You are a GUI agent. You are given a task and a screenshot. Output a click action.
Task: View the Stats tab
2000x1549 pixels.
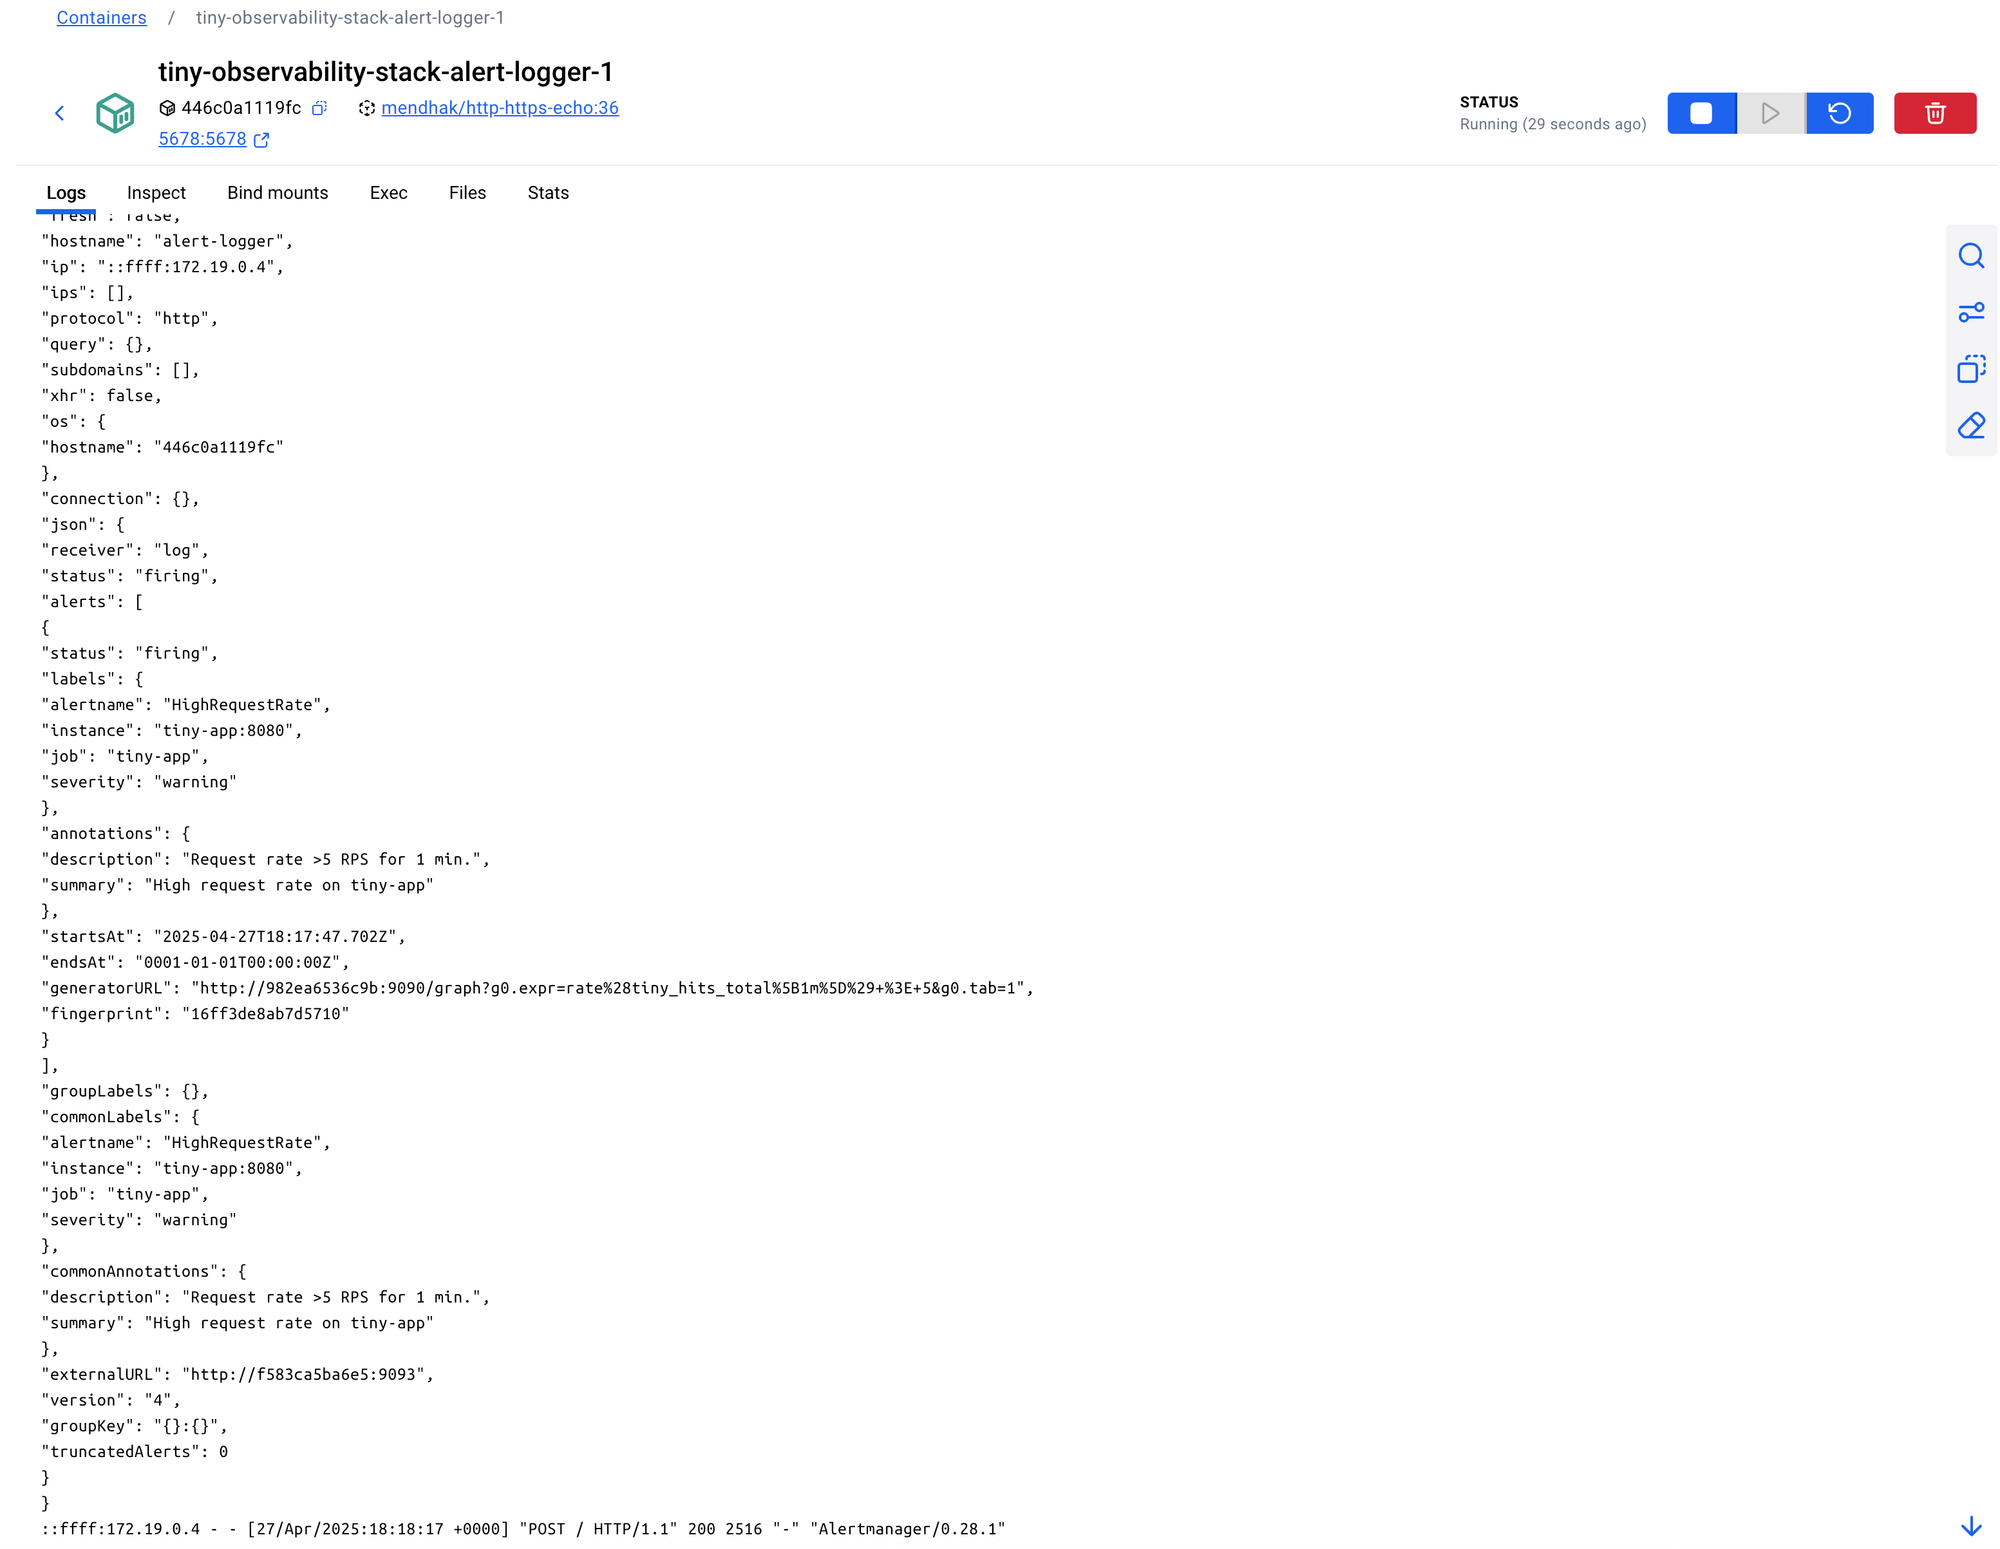[x=548, y=193]
